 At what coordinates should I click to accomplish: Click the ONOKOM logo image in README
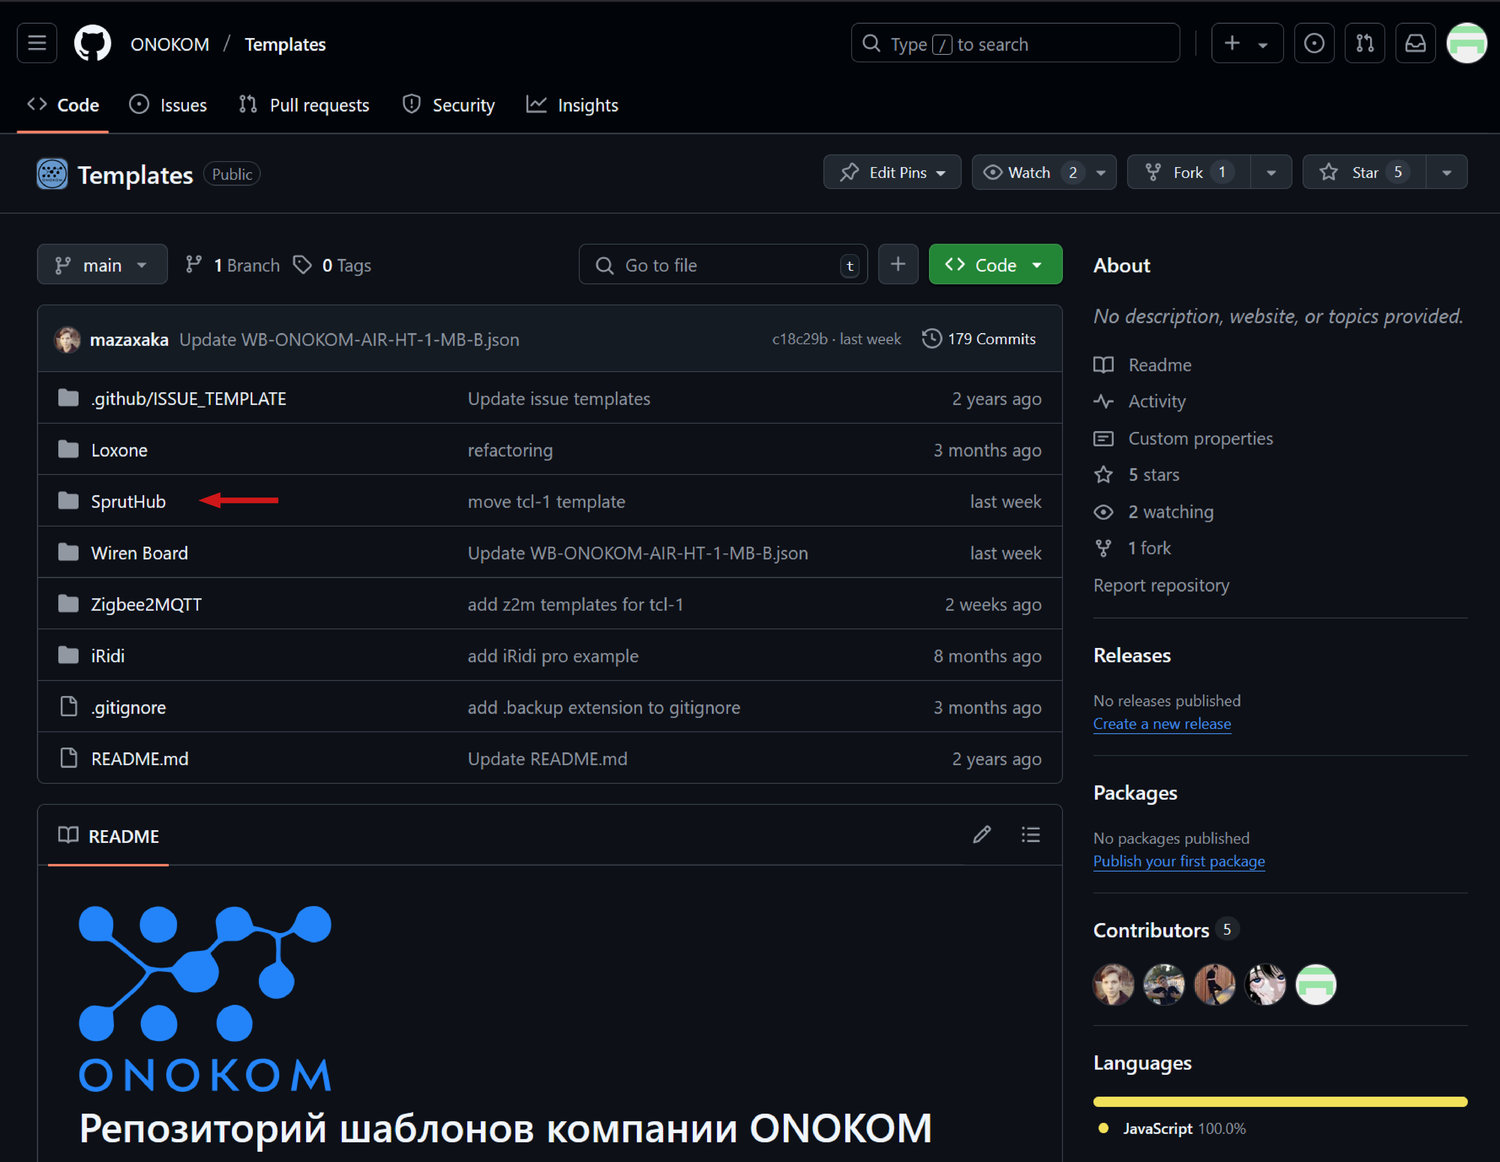(x=205, y=998)
